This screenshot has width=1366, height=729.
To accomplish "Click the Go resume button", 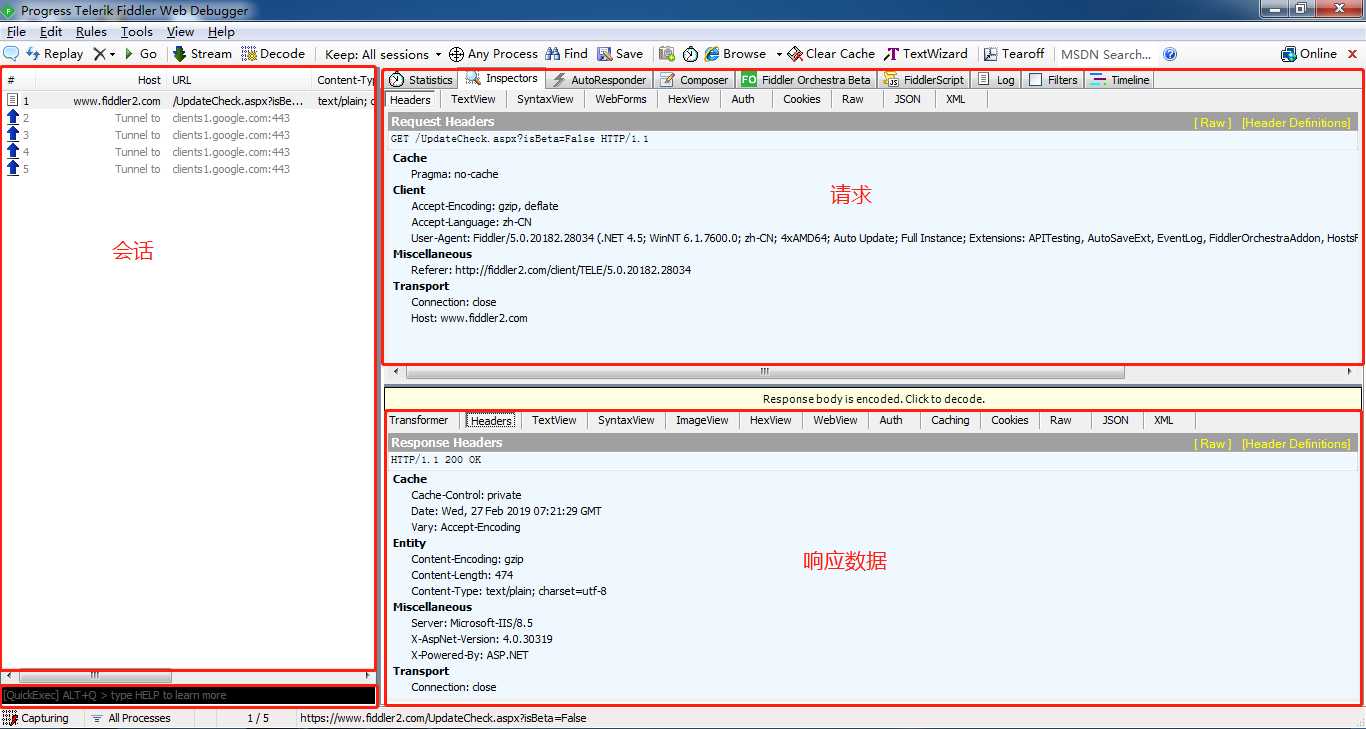I will pyautogui.click(x=141, y=54).
